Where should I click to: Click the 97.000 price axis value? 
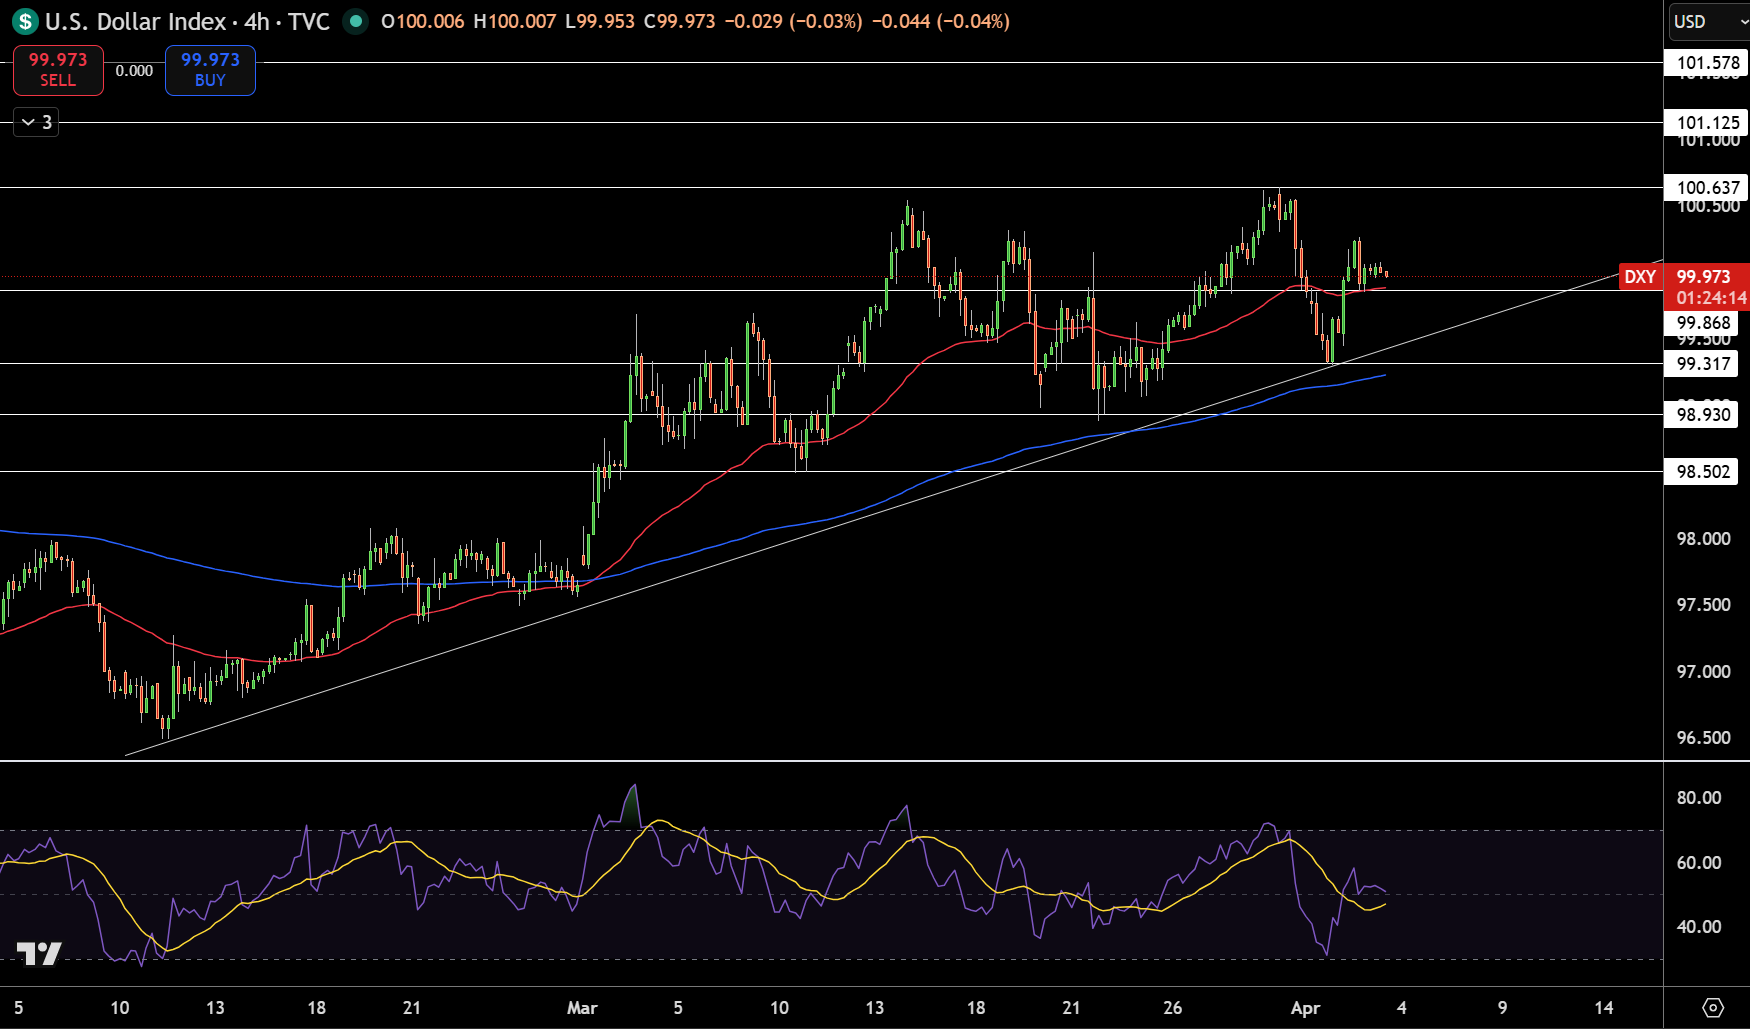1703,672
